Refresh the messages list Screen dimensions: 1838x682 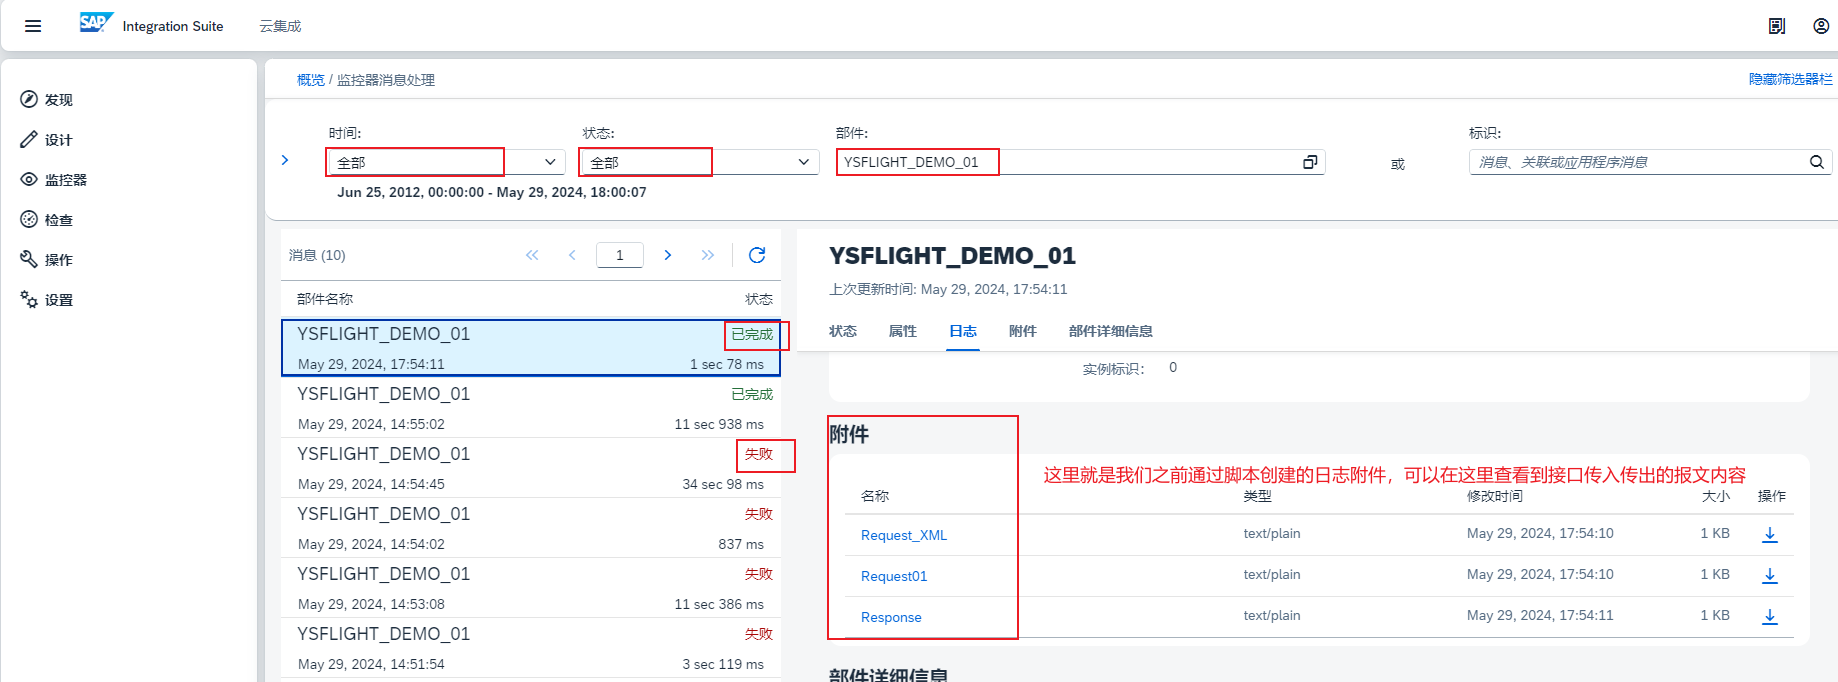(x=757, y=255)
